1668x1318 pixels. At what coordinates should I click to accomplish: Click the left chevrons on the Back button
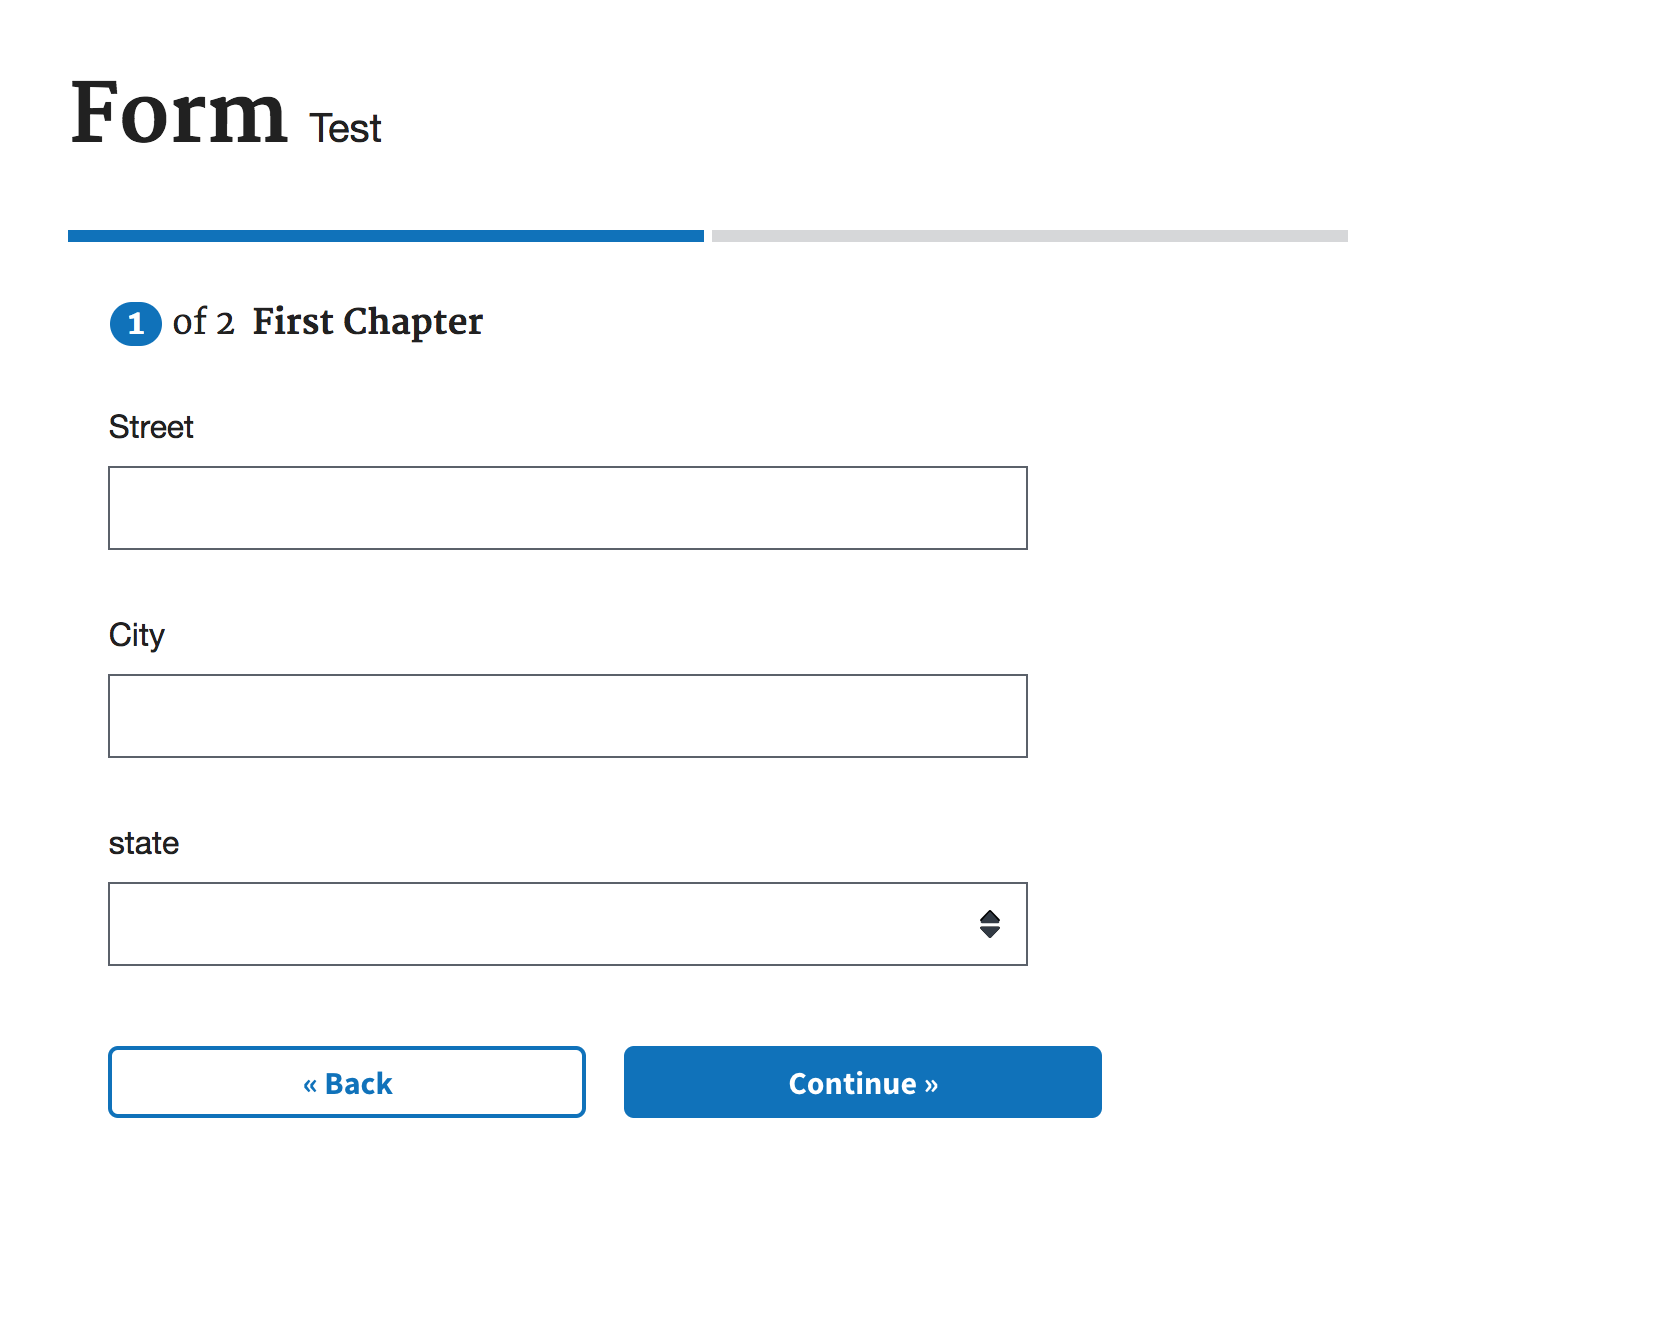(310, 1085)
